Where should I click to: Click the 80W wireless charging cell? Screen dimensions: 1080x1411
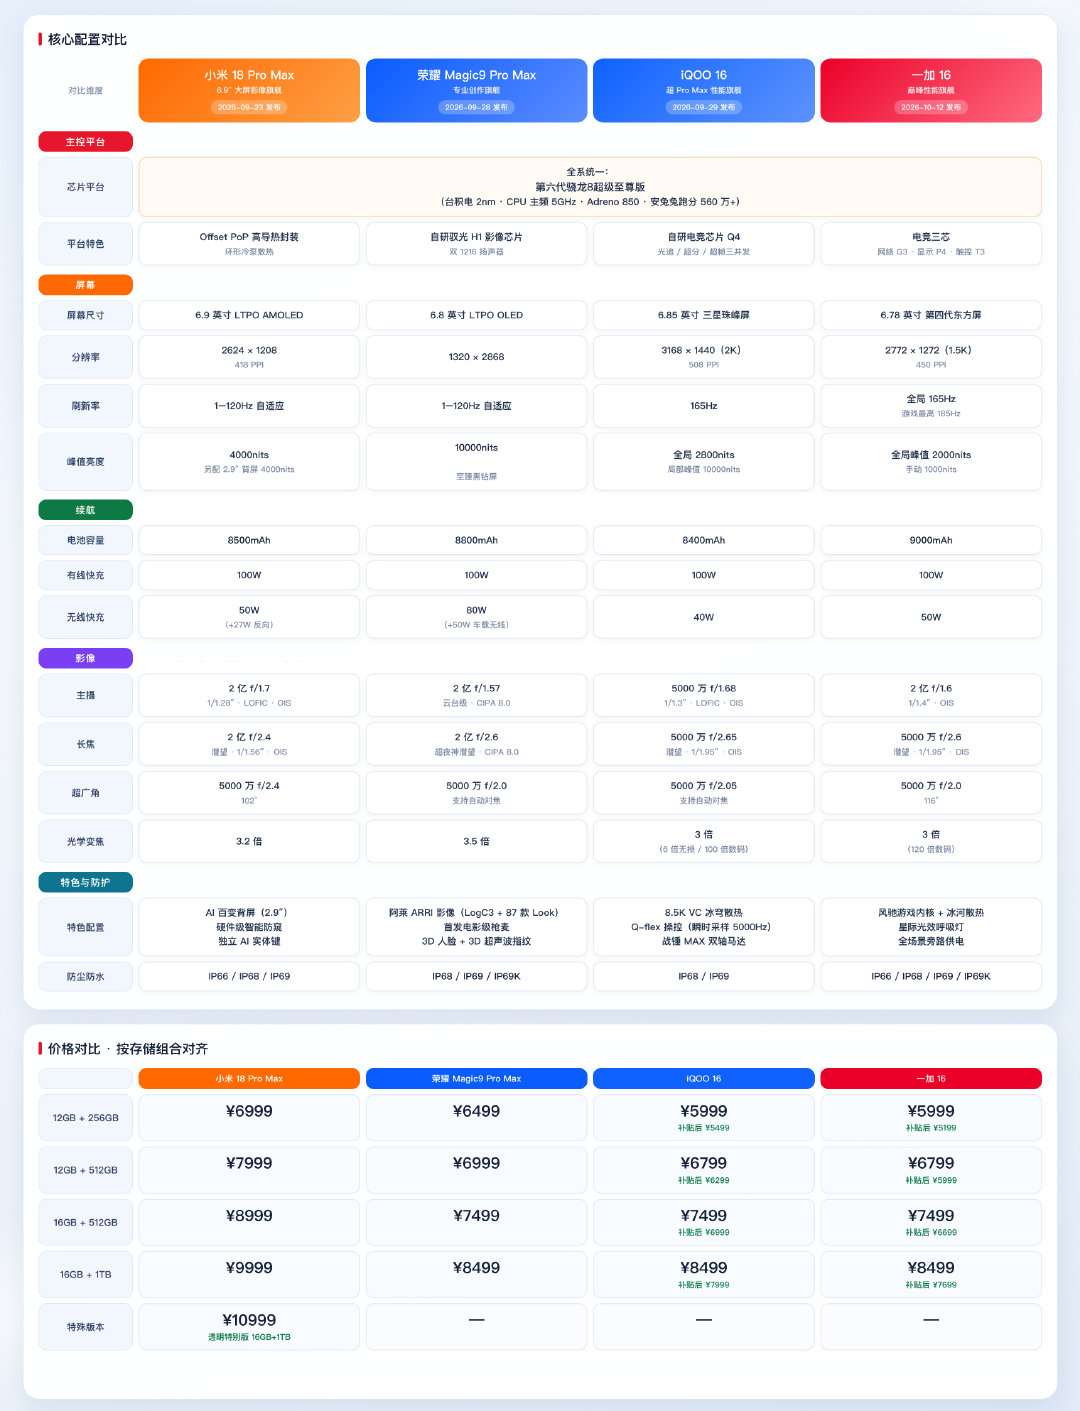[476, 617]
